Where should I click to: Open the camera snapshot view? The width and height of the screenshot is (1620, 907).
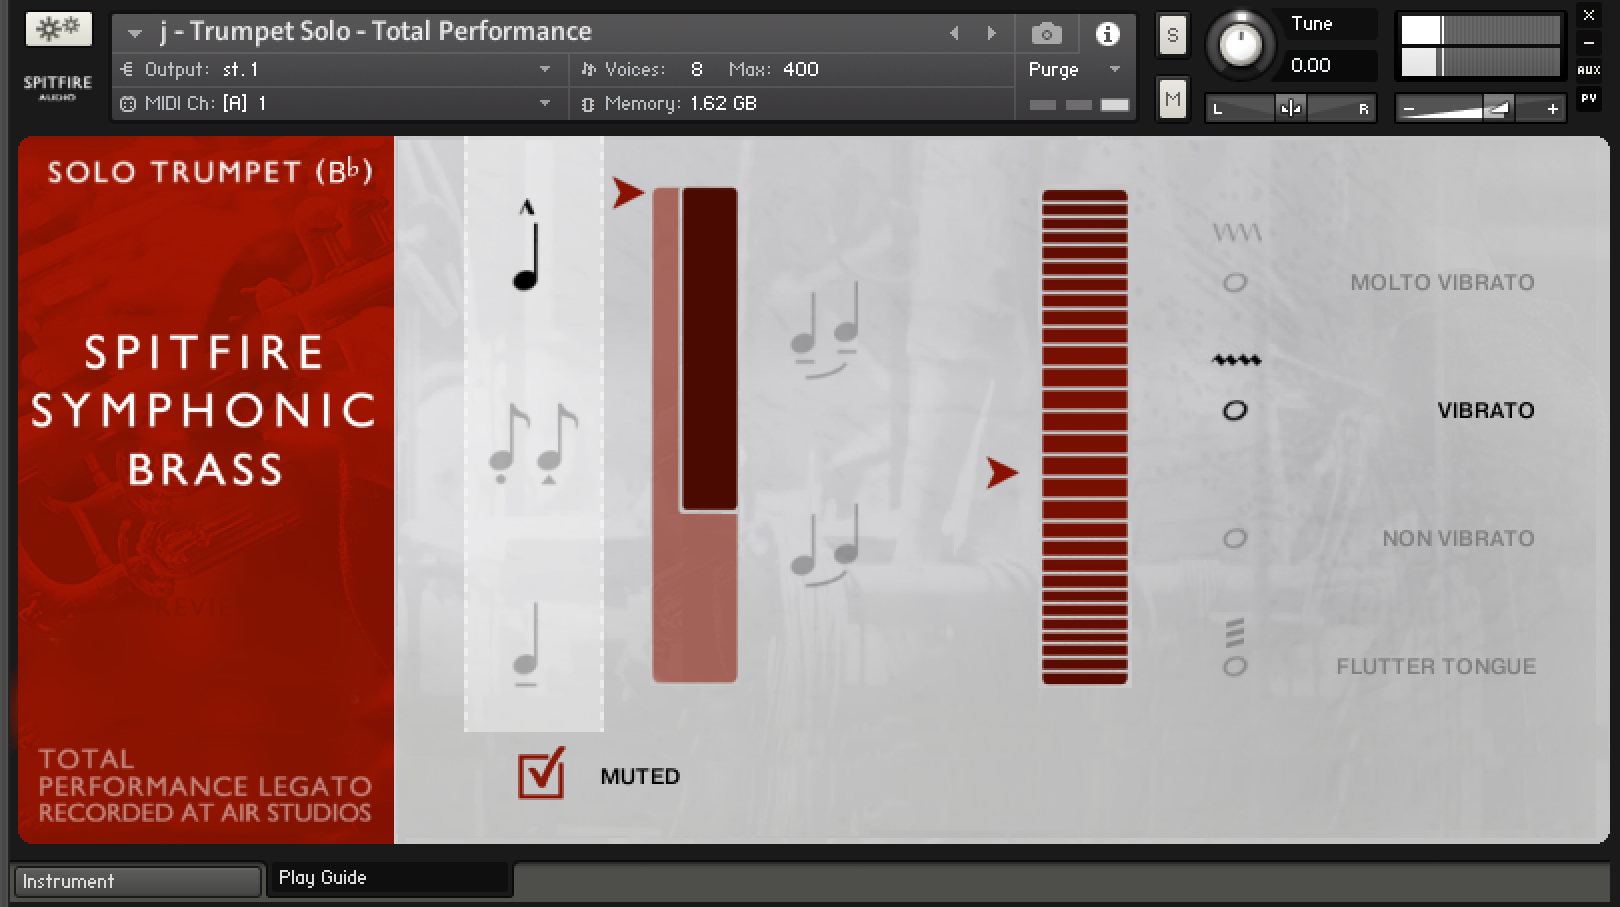(x=1046, y=34)
